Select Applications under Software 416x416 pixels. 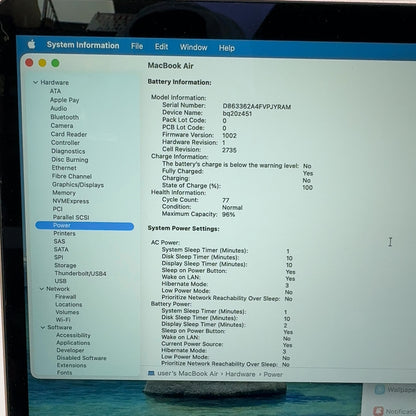tap(73, 343)
